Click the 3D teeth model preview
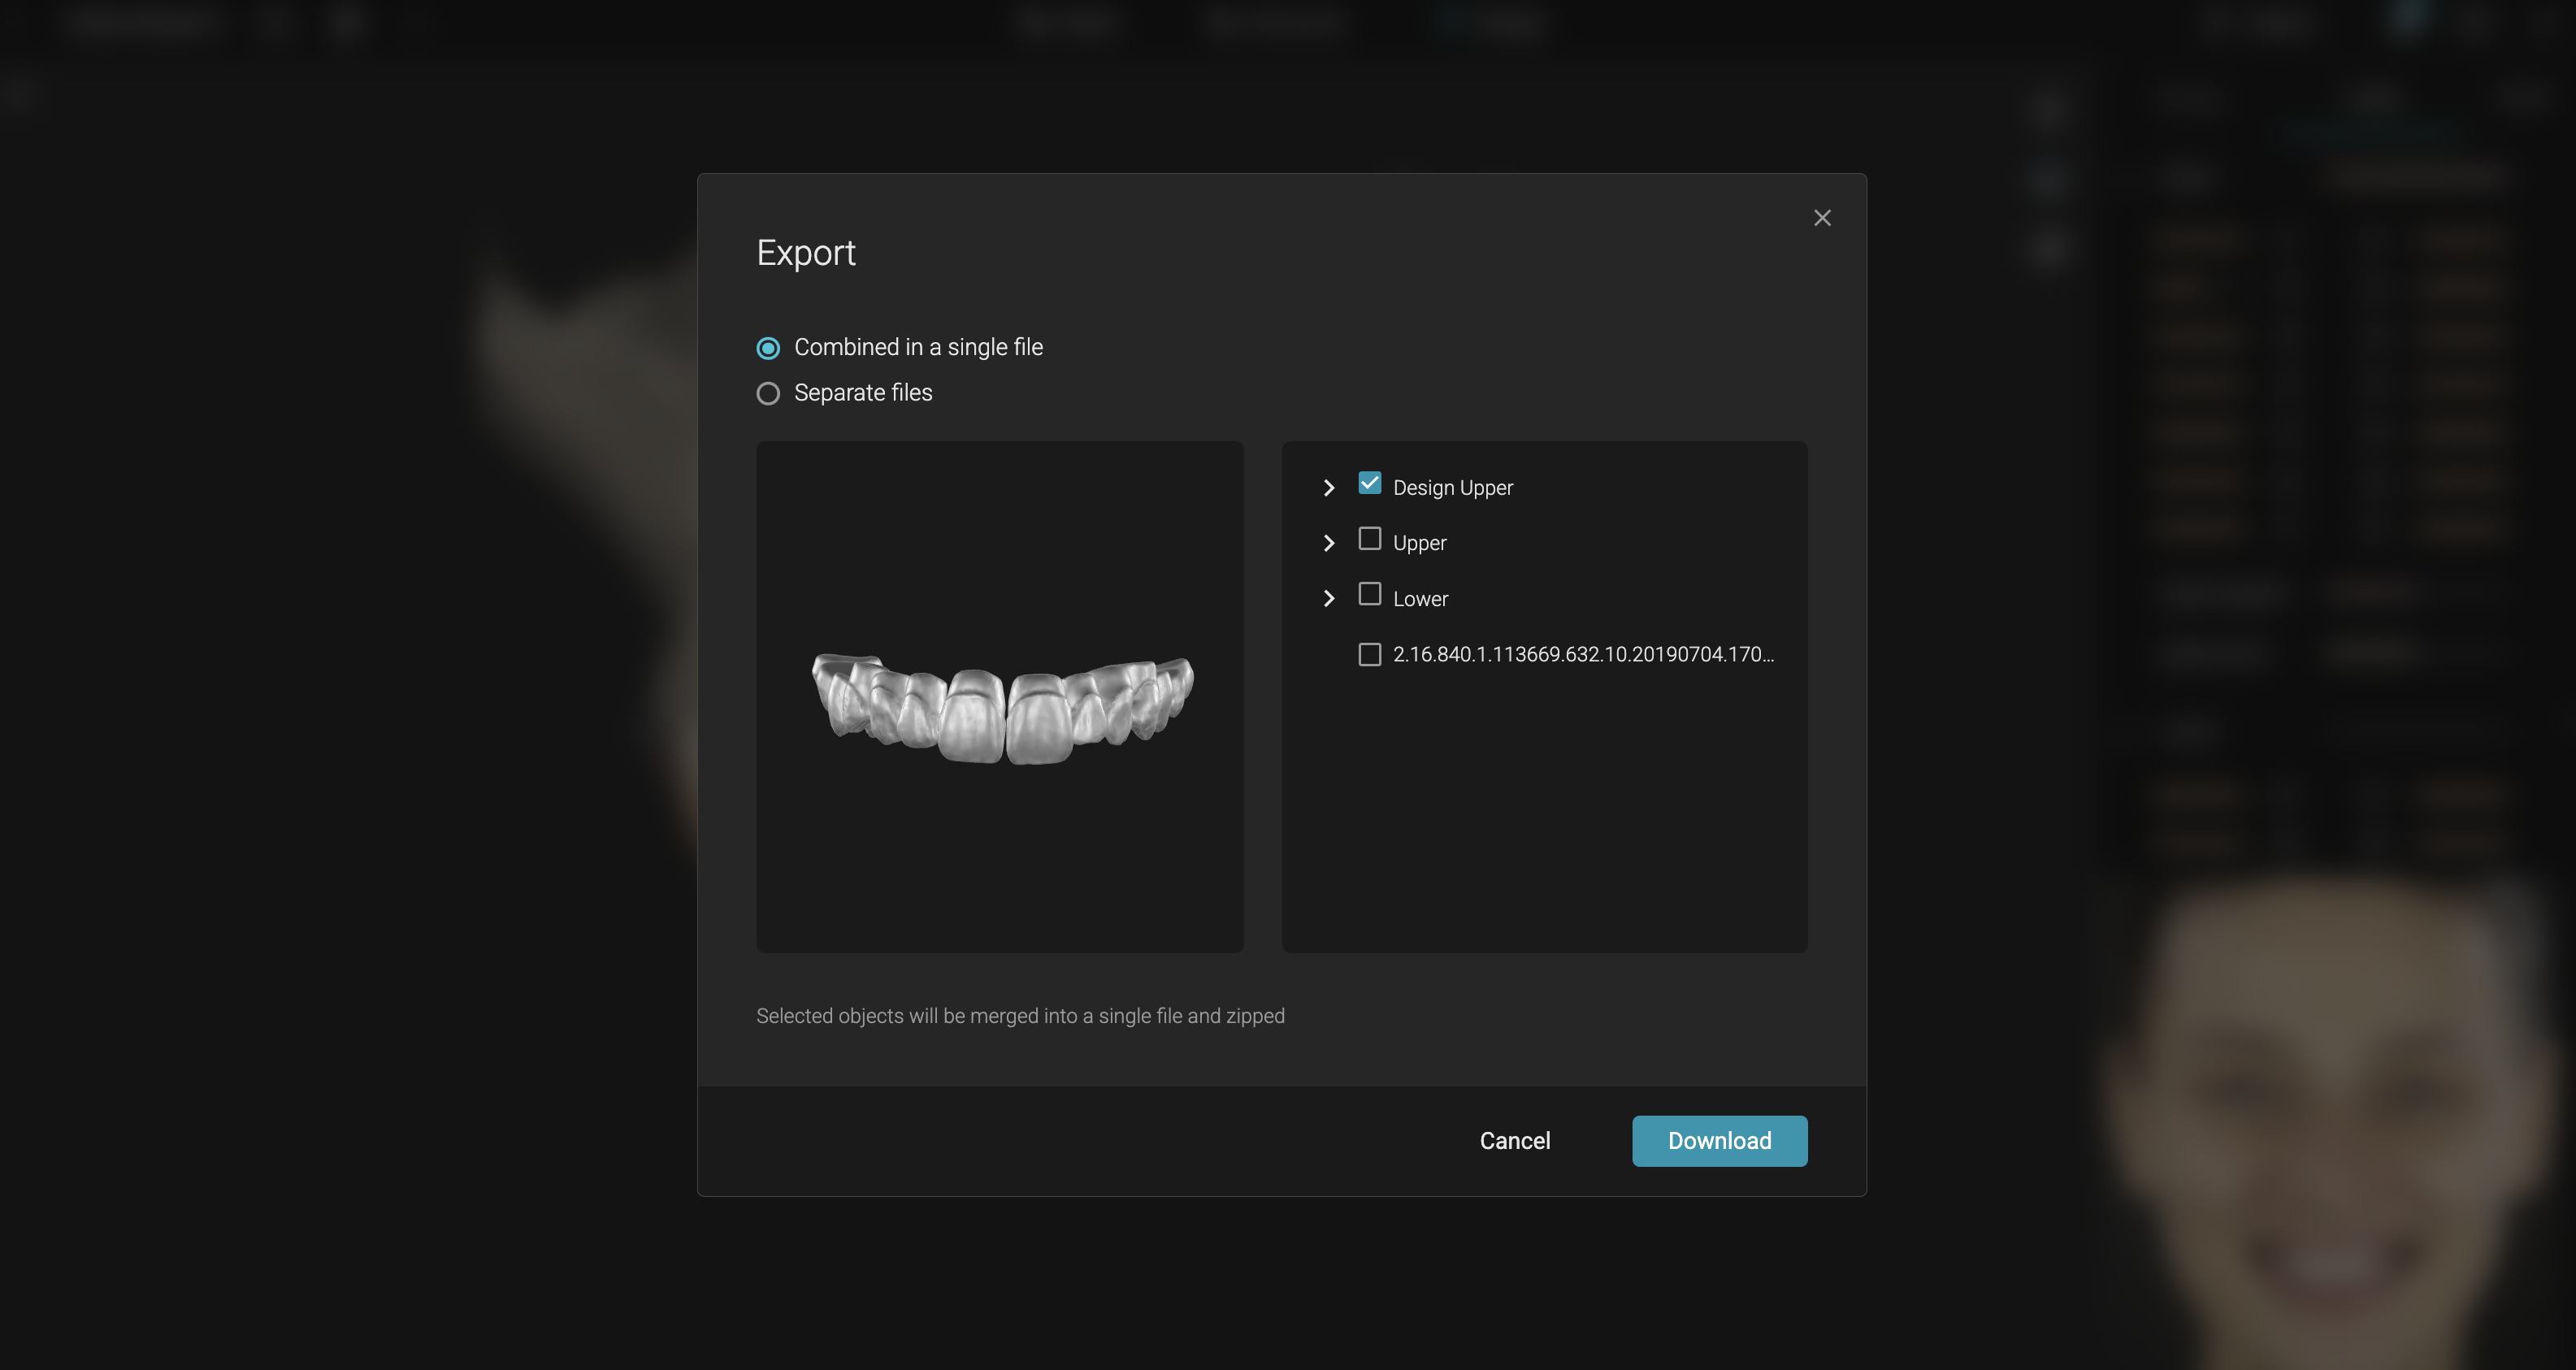 (1000, 707)
